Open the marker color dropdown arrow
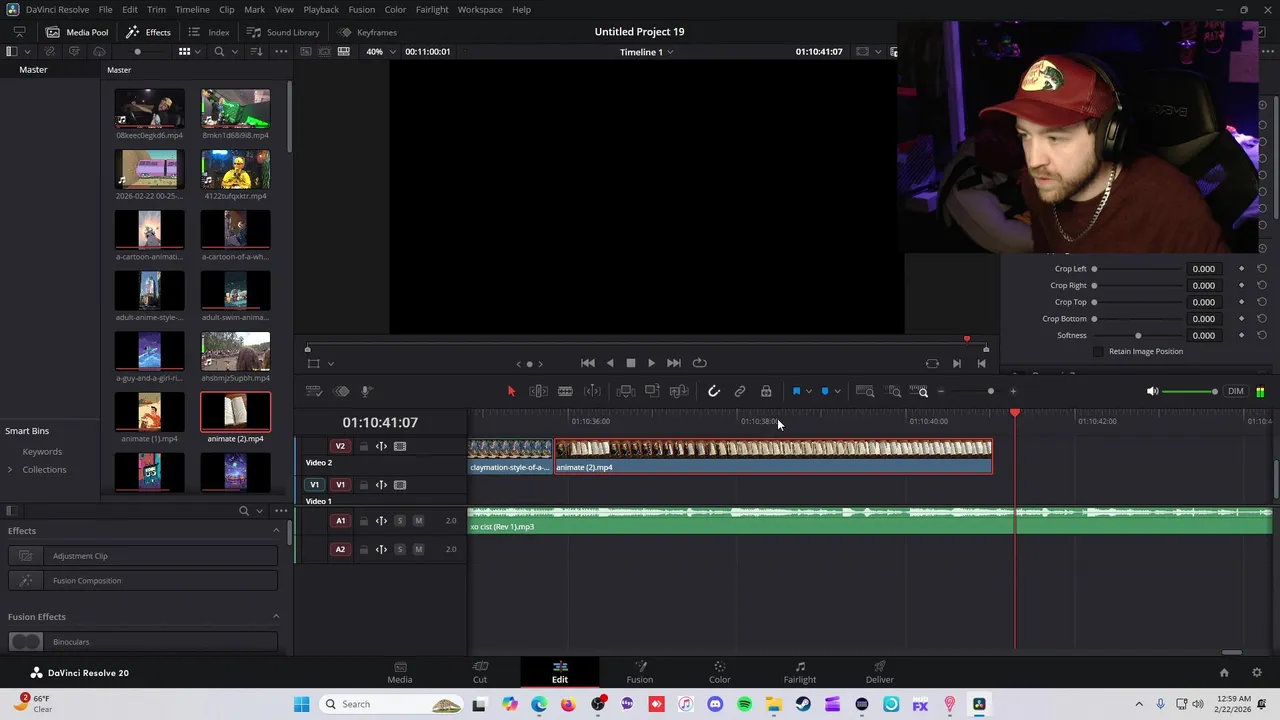The width and height of the screenshot is (1280, 720). coord(837,391)
